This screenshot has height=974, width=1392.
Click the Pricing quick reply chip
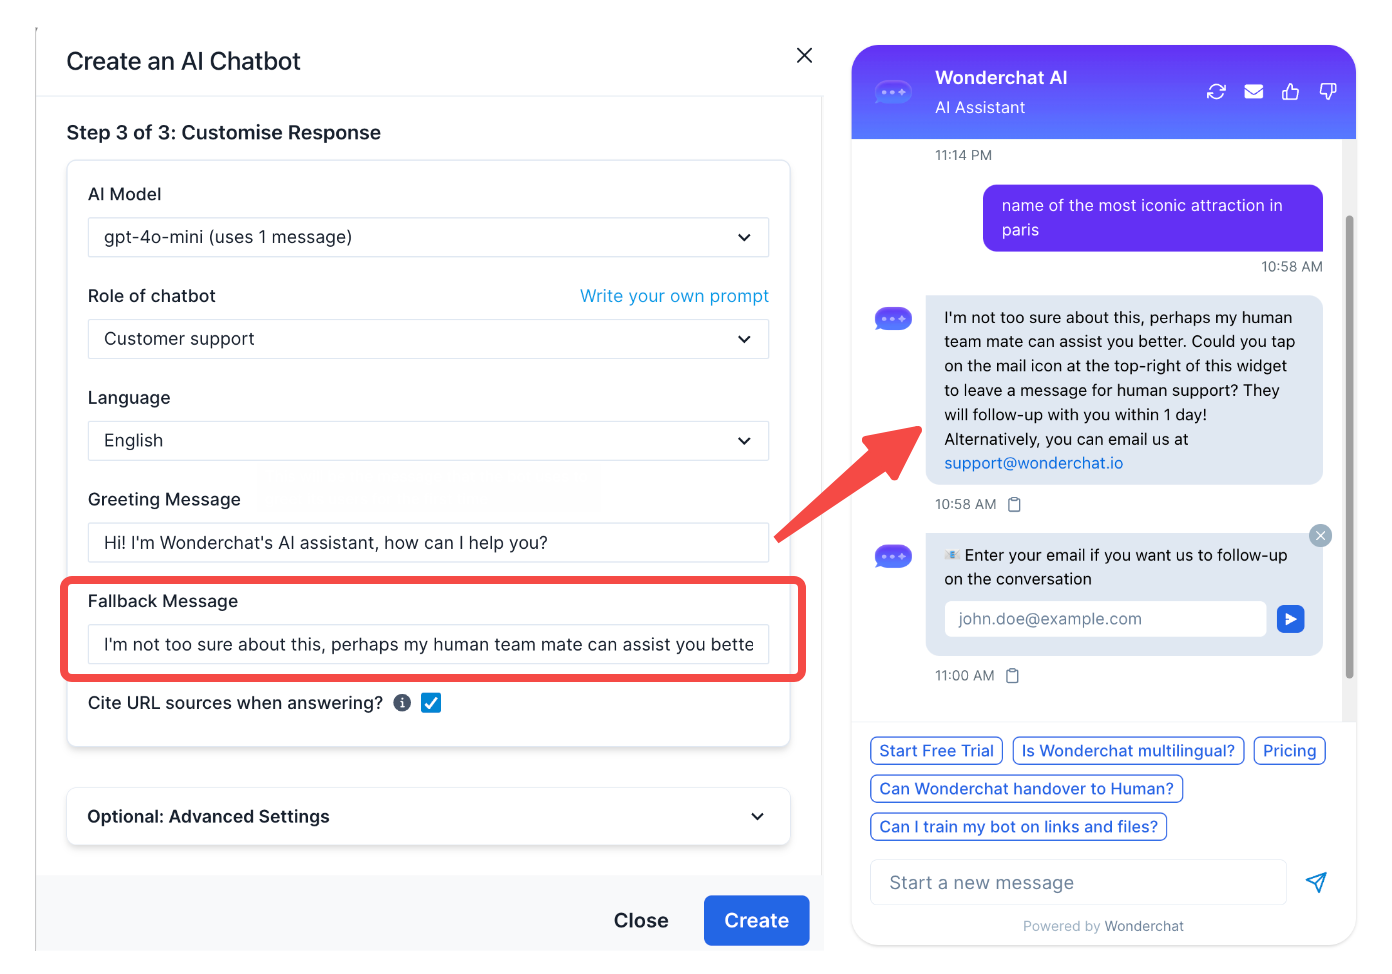pyautogui.click(x=1289, y=751)
